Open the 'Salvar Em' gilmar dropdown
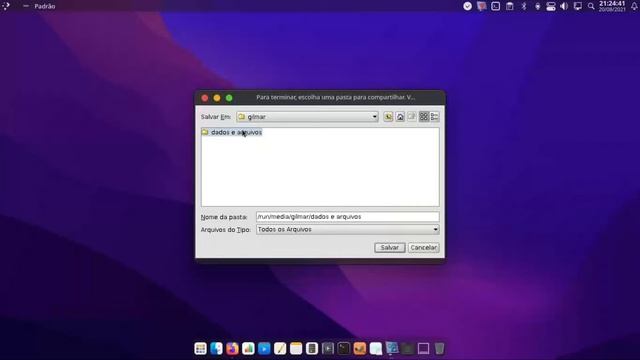 307,117
